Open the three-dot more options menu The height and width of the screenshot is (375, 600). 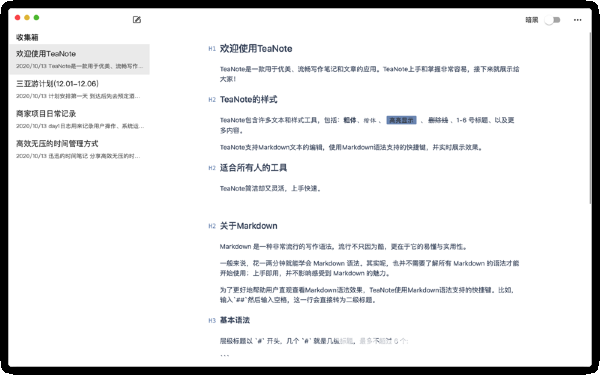(x=577, y=20)
